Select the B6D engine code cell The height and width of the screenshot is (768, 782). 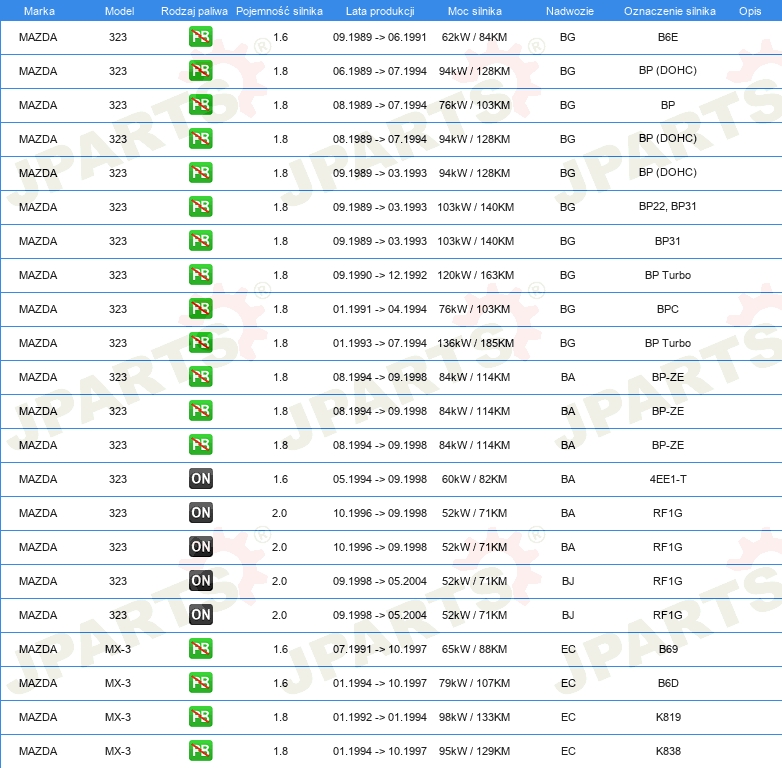tap(668, 683)
